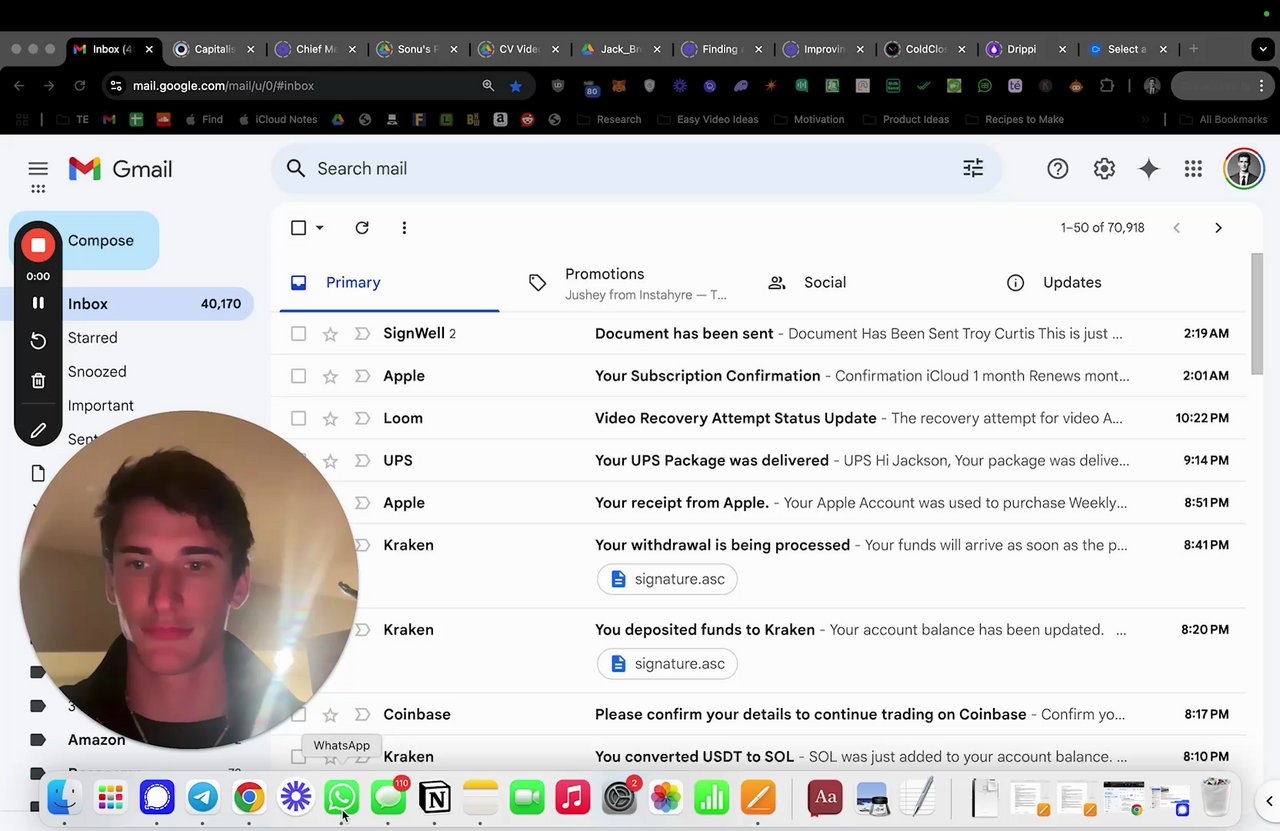Open Gmail Support help icon
The width and height of the screenshot is (1280, 831).
pyautogui.click(x=1057, y=169)
